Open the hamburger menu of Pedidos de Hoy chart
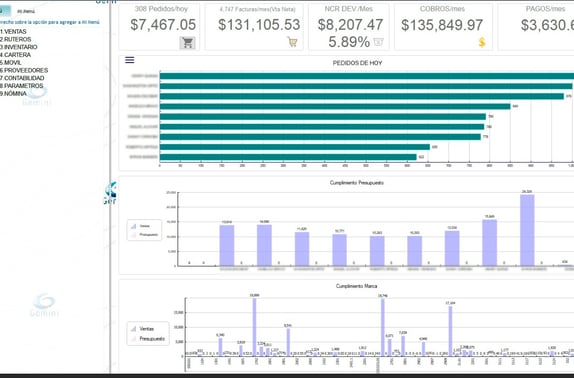This screenshot has width=574, height=378. click(x=130, y=60)
